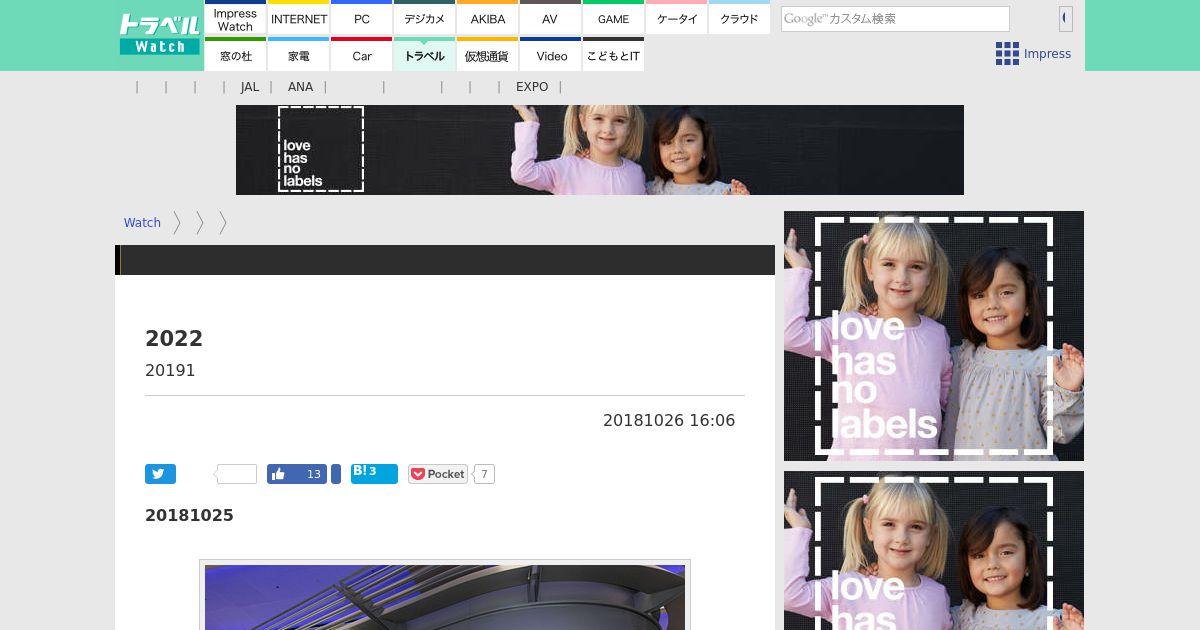Open the ANA category link

(300, 87)
